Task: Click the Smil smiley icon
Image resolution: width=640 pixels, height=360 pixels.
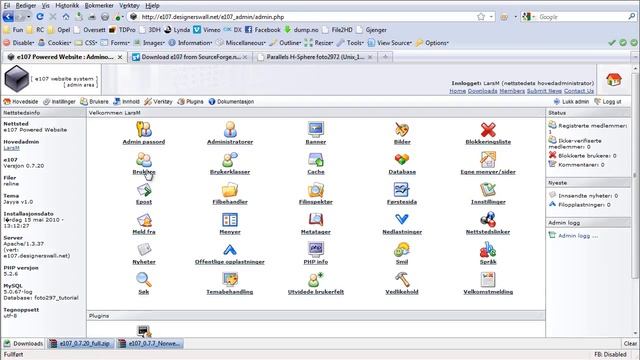Action: (402, 249)
